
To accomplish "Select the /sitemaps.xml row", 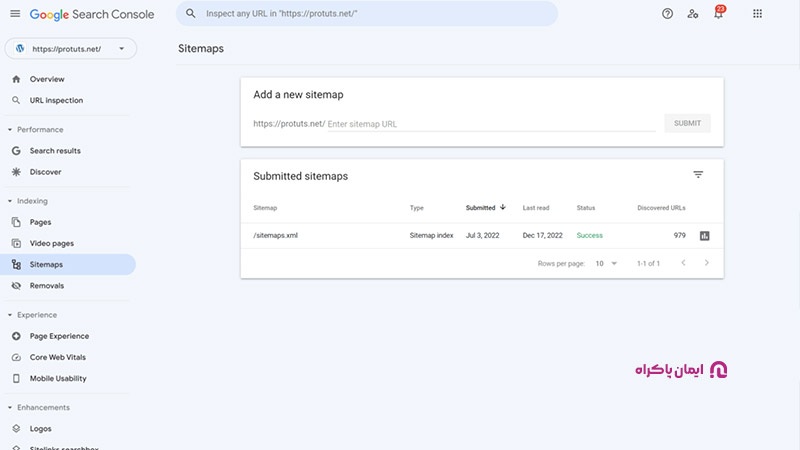I will tap(482, 236).
